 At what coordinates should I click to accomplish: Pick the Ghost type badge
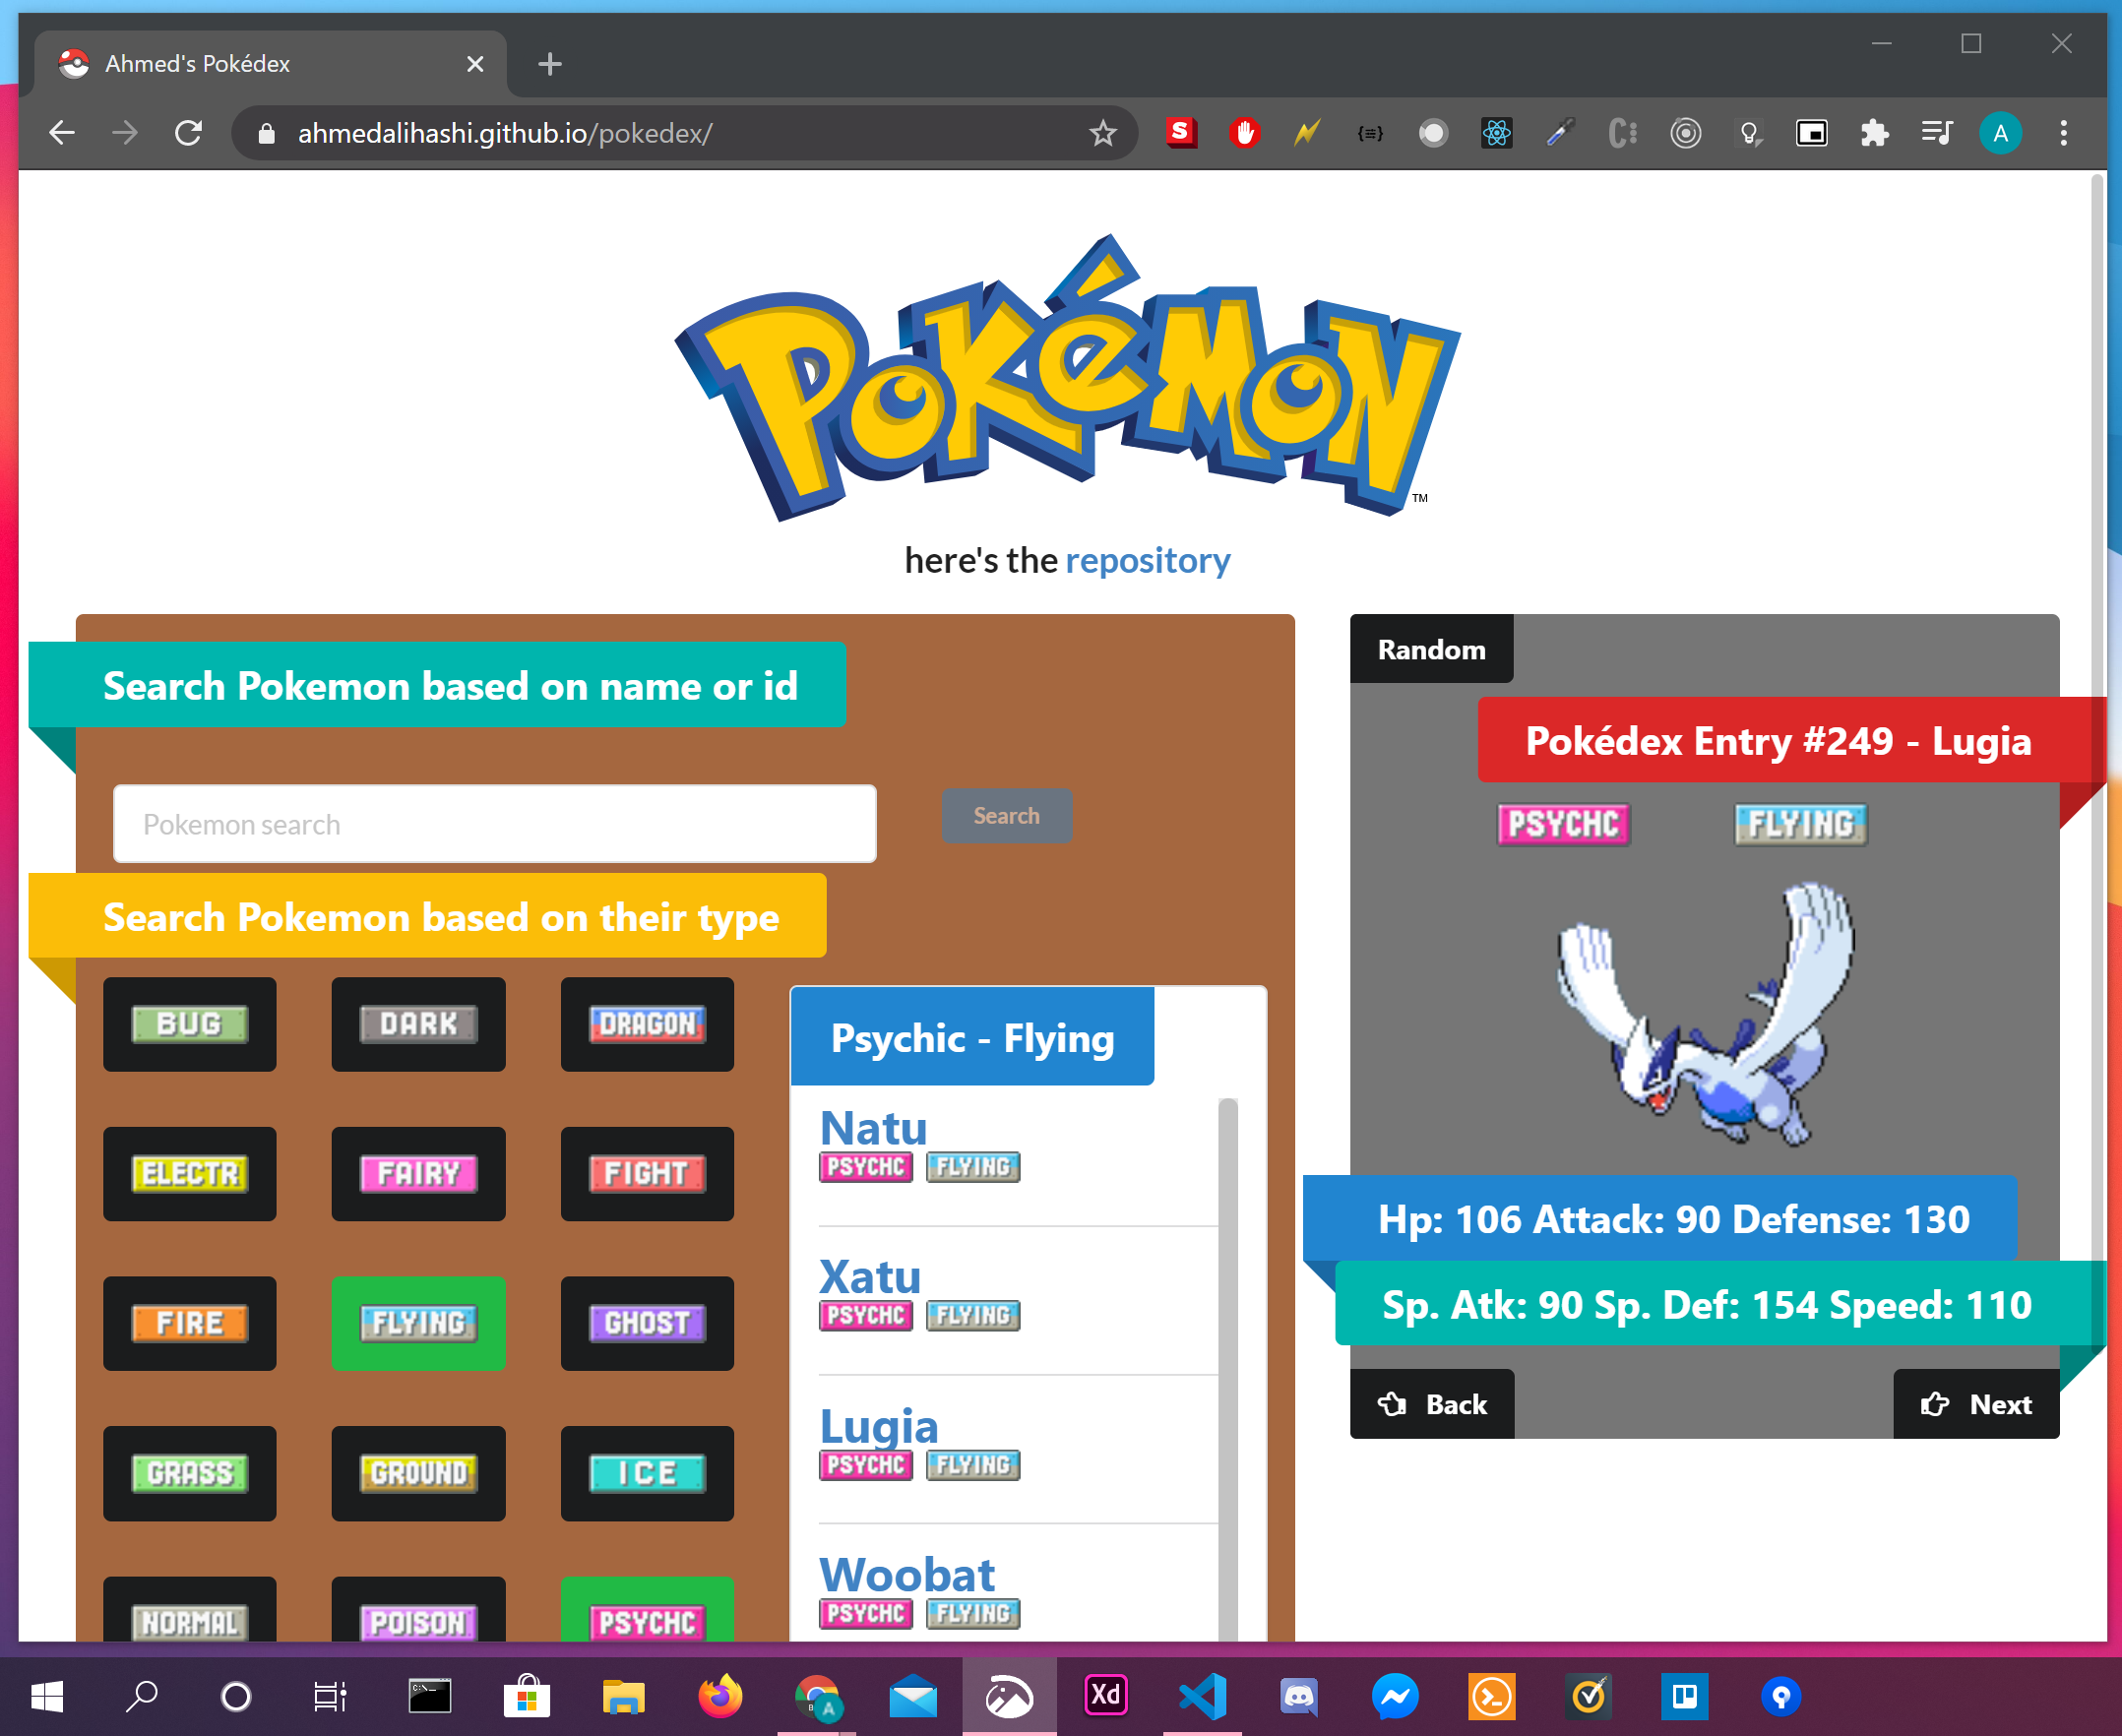(647, 1323)
